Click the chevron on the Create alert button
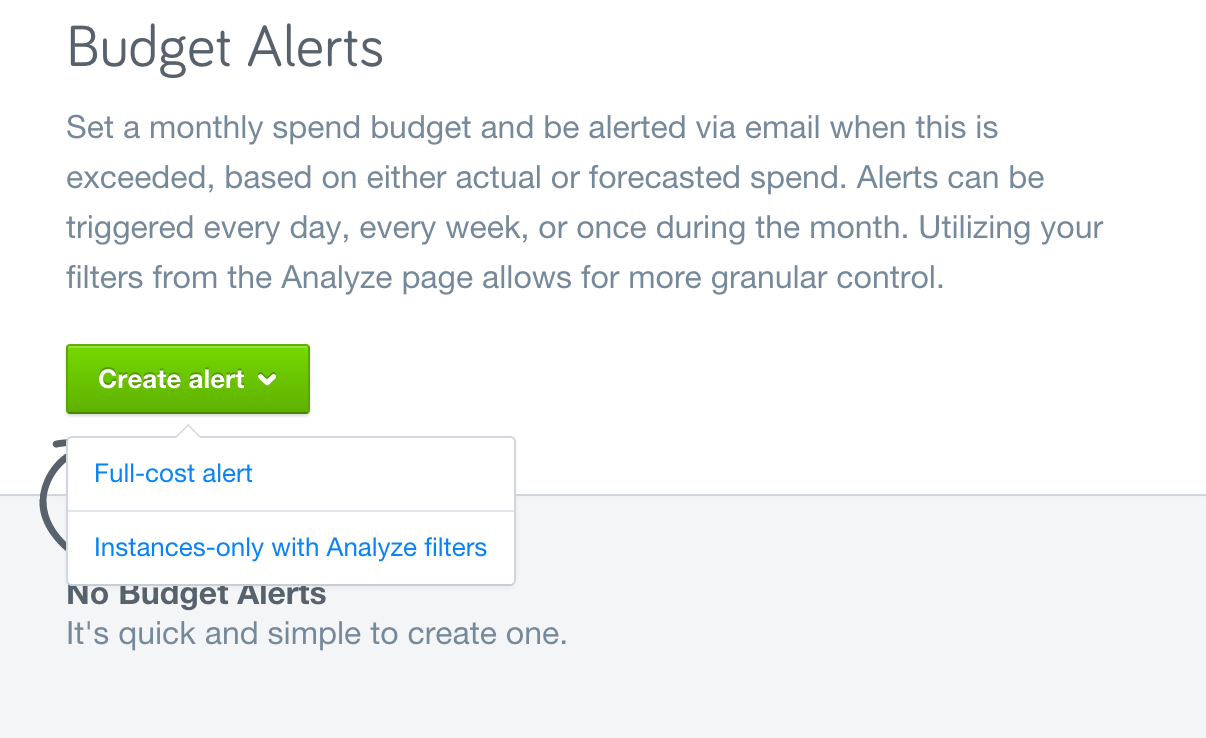 coord(268,380)
